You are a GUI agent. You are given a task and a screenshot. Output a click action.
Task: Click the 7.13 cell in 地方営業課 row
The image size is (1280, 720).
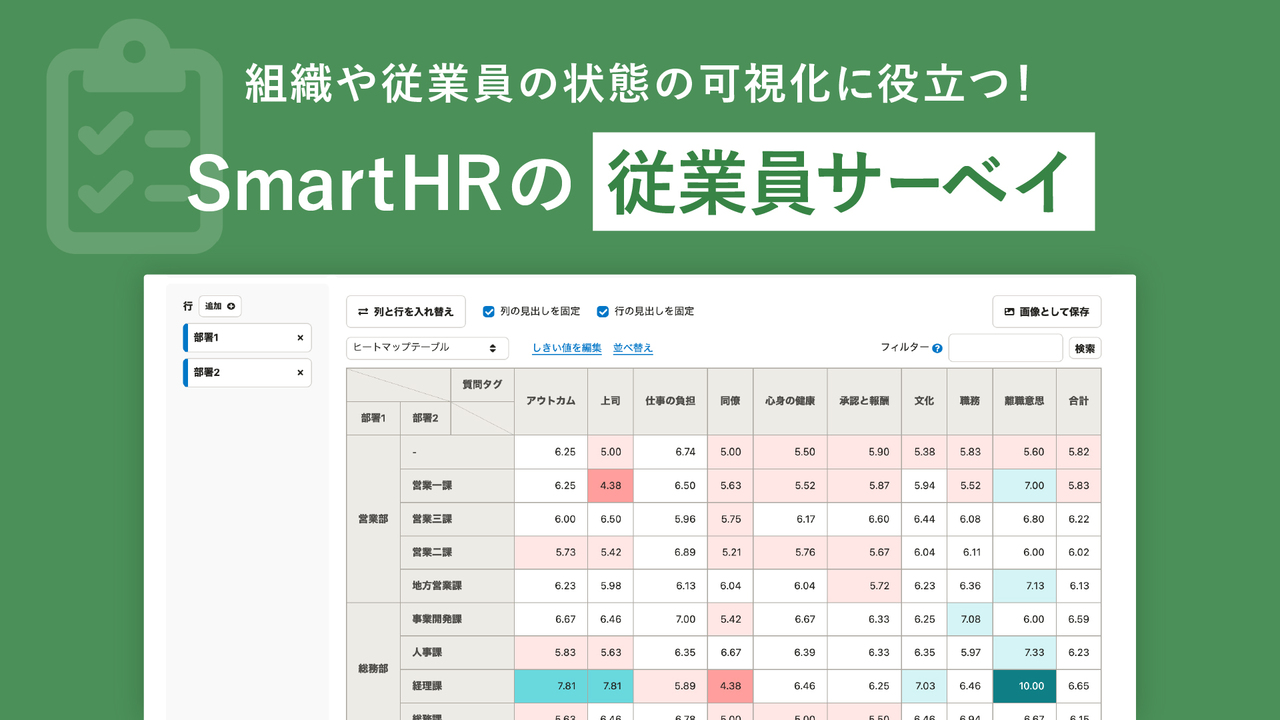(x=1024, y=586)
